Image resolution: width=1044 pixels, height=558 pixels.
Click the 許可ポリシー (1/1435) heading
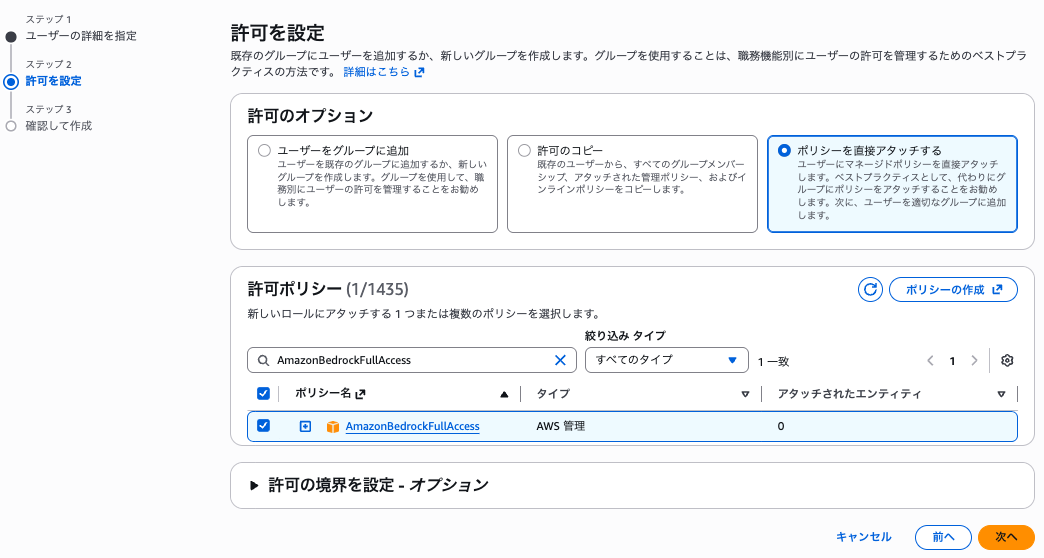(328, 289)
